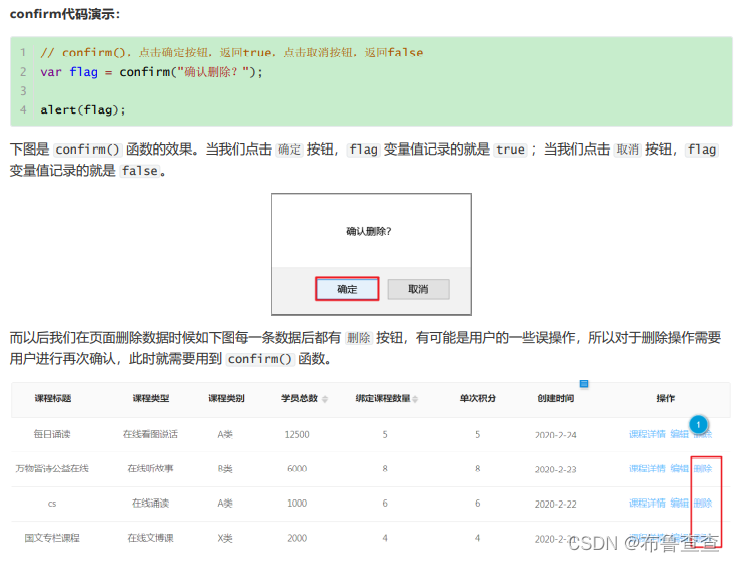The height and width of the screenshot is (562, 734).
Task: Click the 1000 student count cell
Action: tap(297, 504)
